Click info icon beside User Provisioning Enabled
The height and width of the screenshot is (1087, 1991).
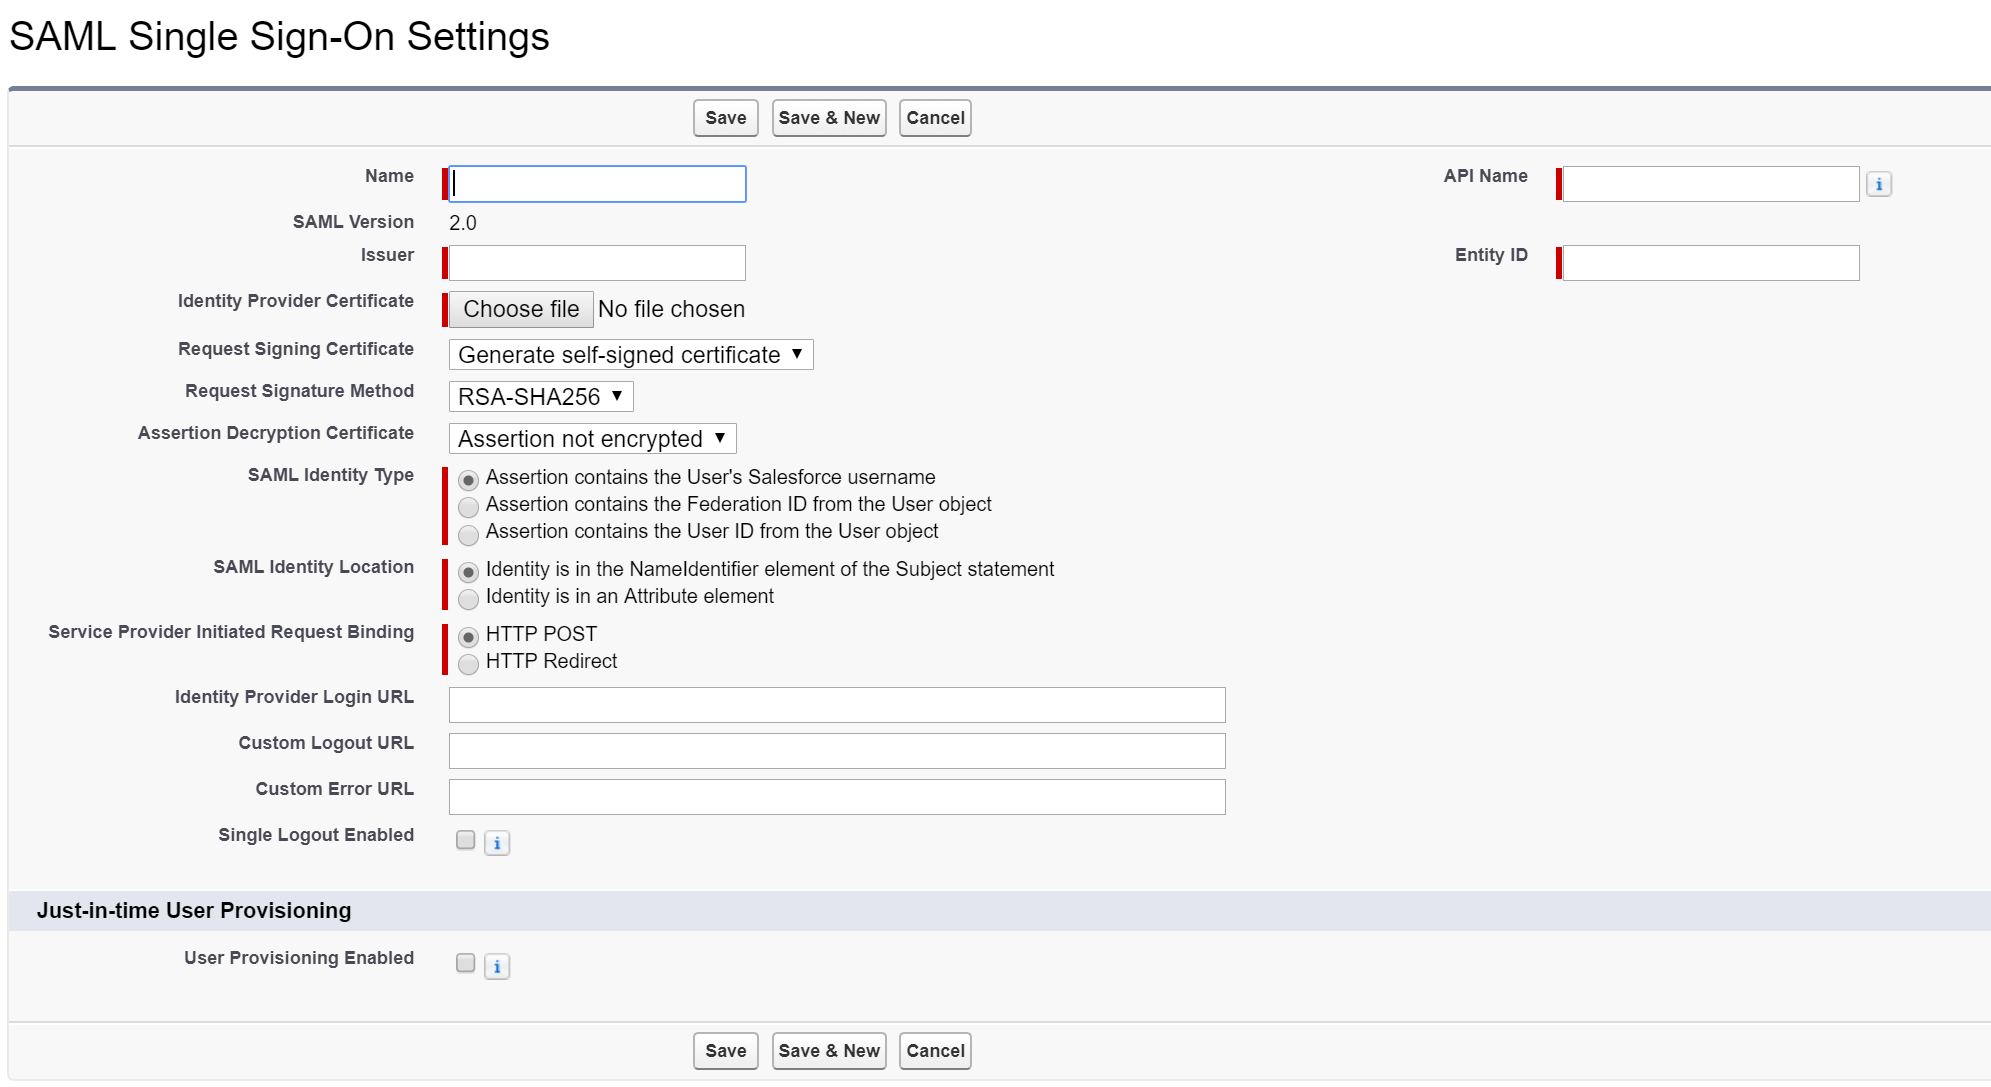pos(497,966)
